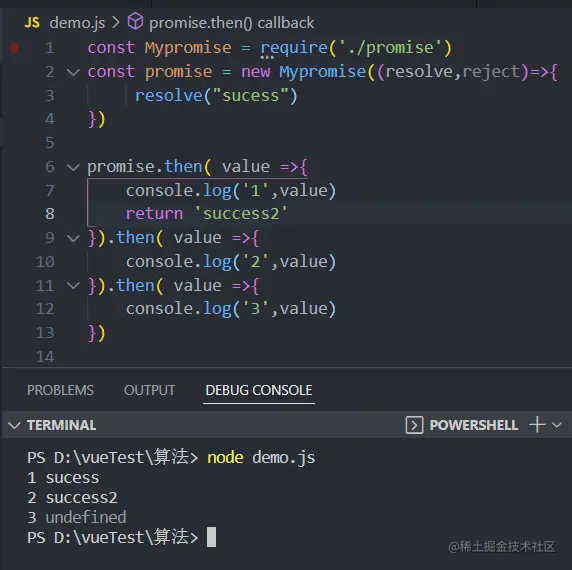Click the cube symbol icon in breadcrumb

[135, 22]
